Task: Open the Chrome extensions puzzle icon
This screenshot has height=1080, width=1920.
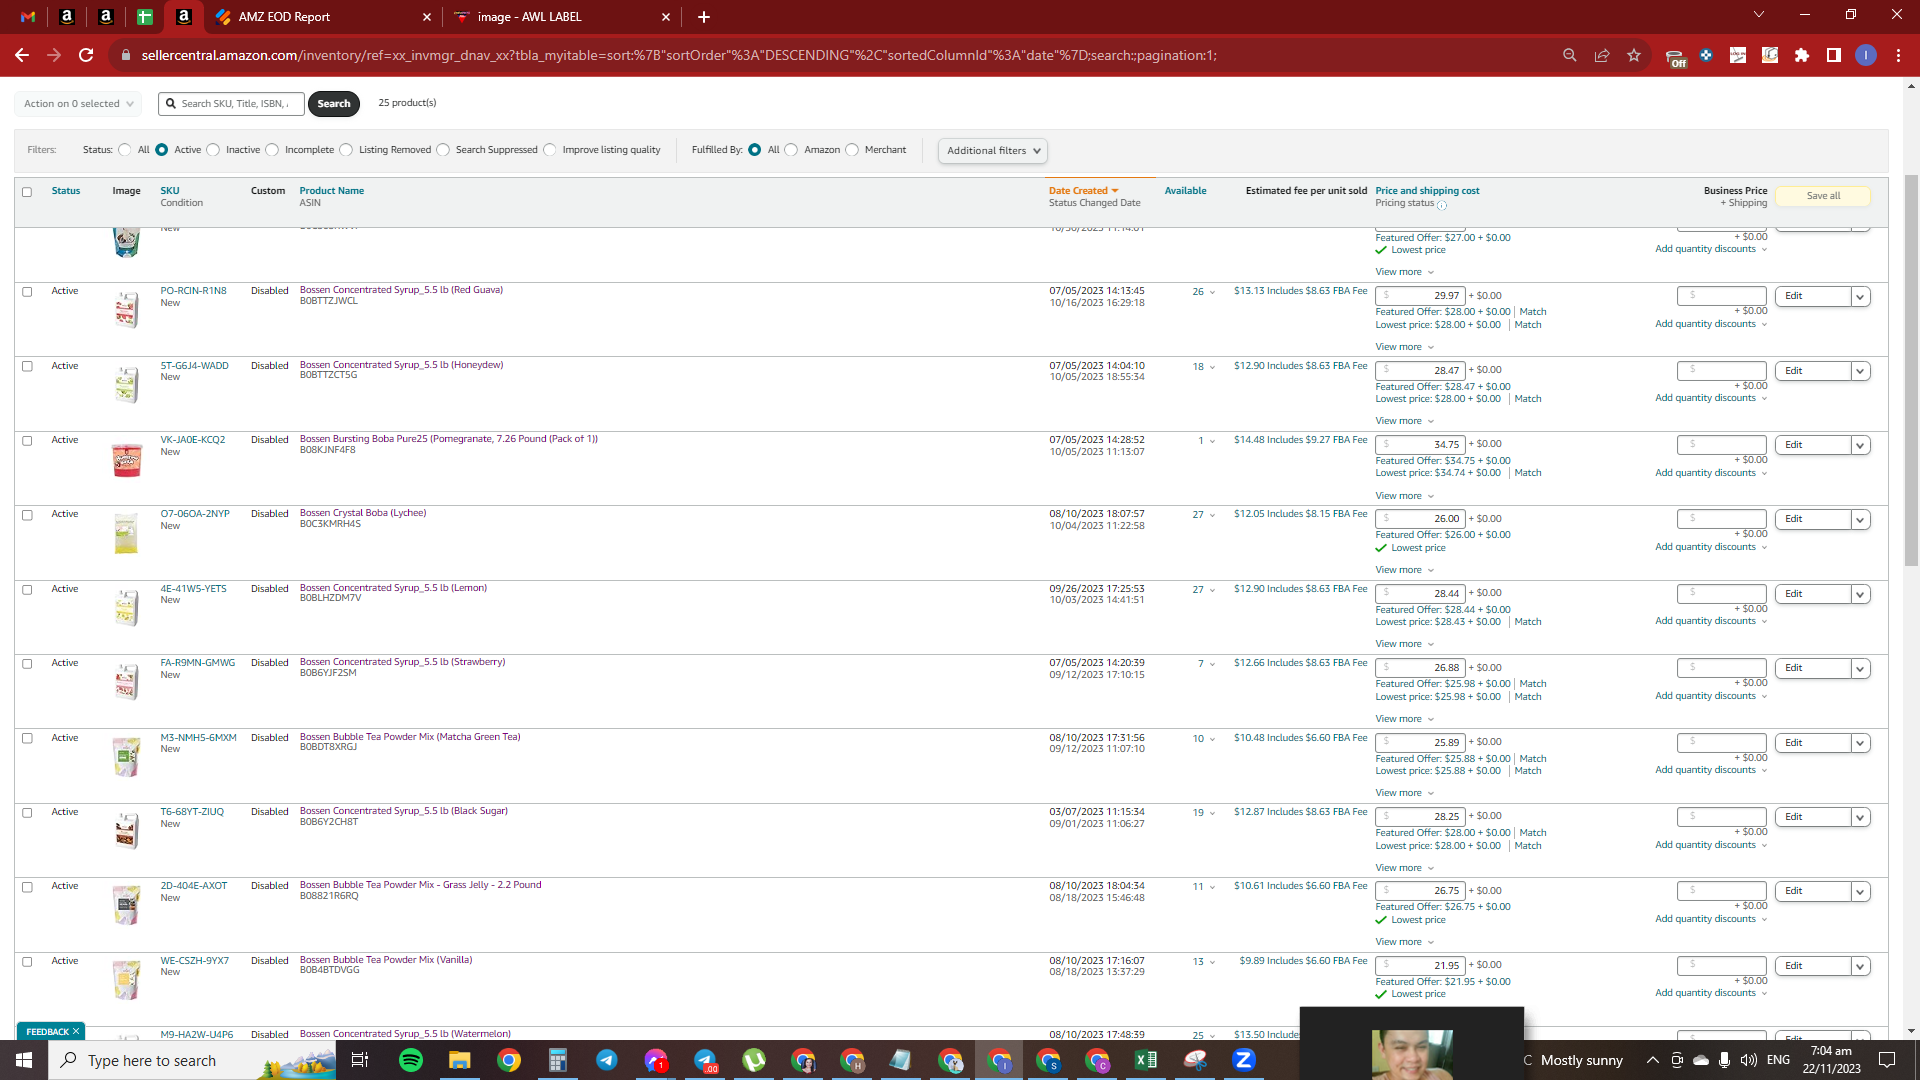Action: [x=1802, y=56]
